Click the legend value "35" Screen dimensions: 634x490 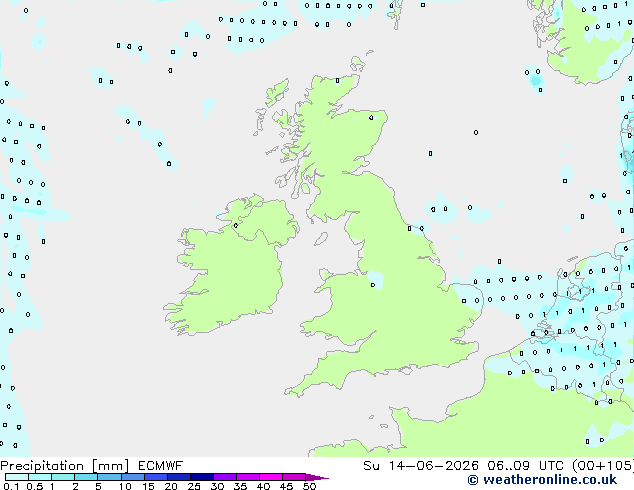coord(240,486)
